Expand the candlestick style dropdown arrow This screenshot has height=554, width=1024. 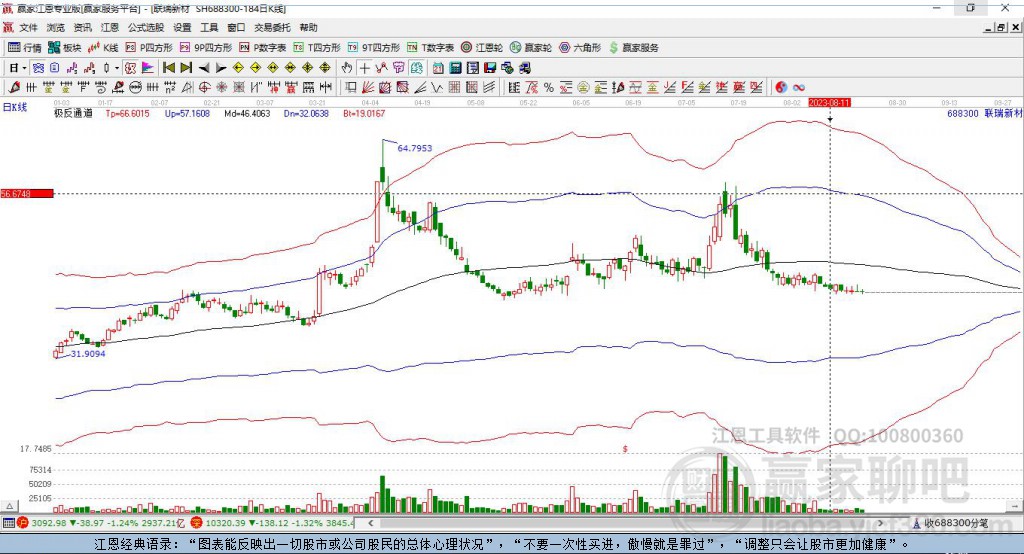118,68
